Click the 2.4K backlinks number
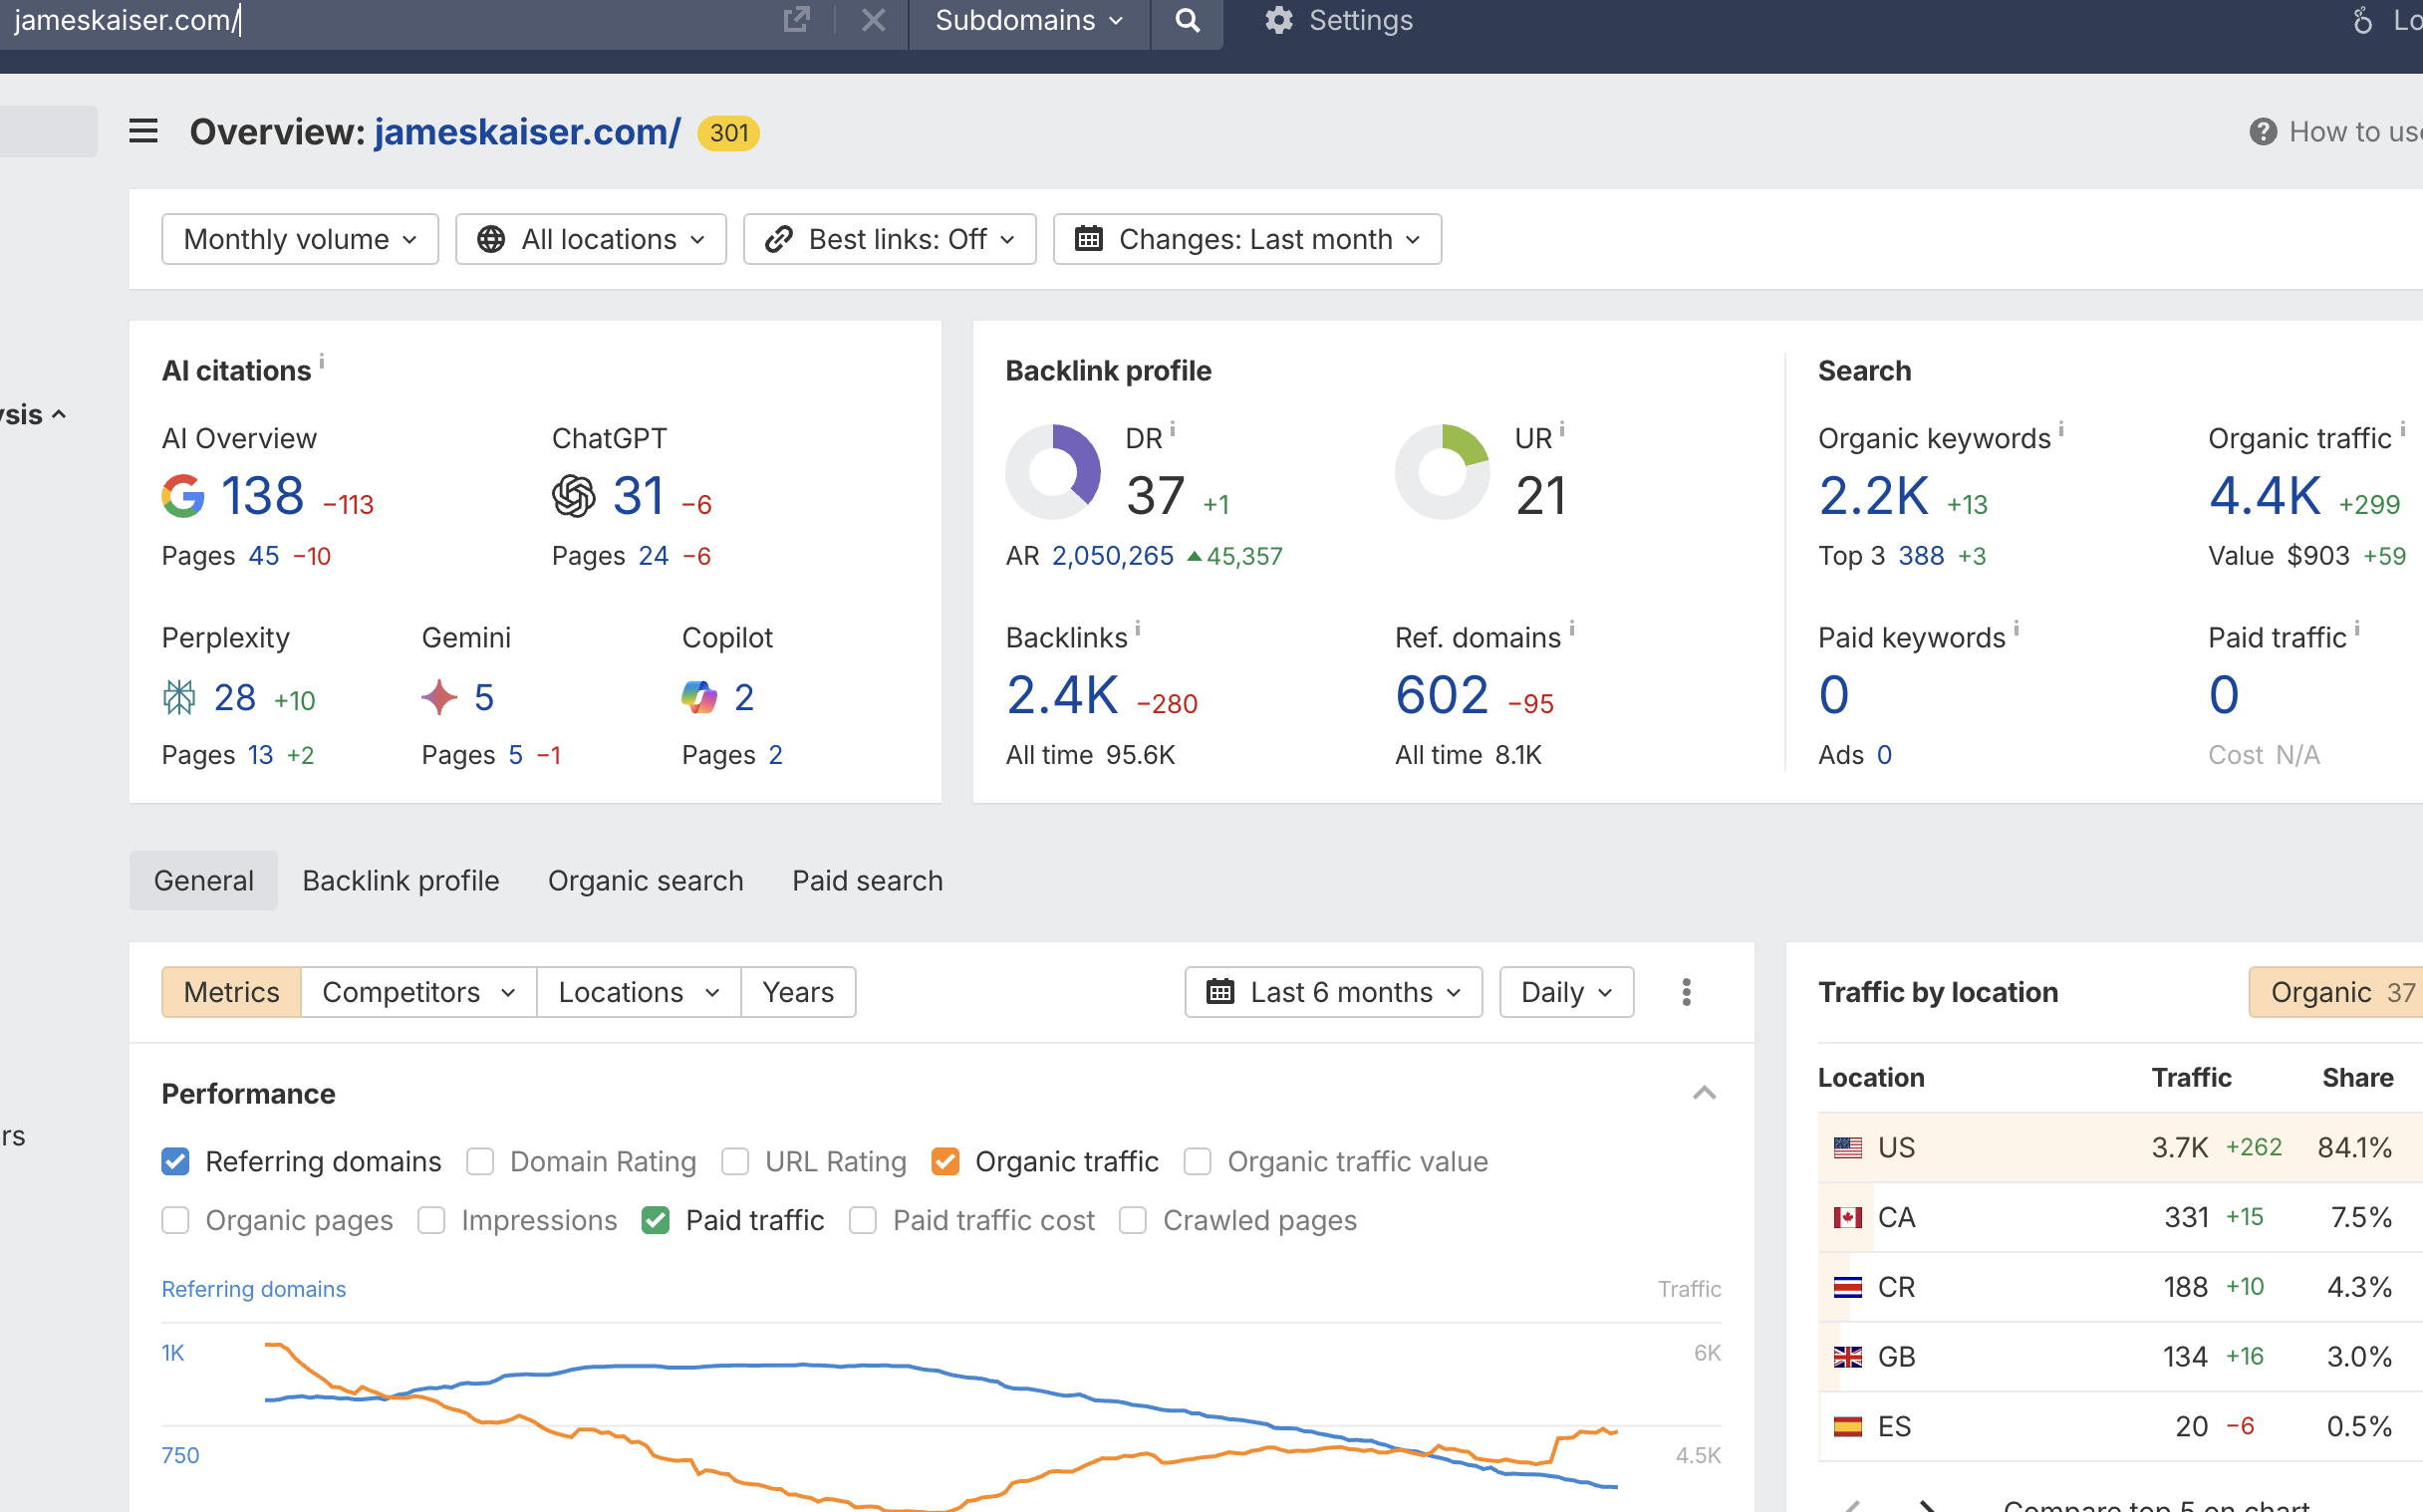 [1061, 696]
